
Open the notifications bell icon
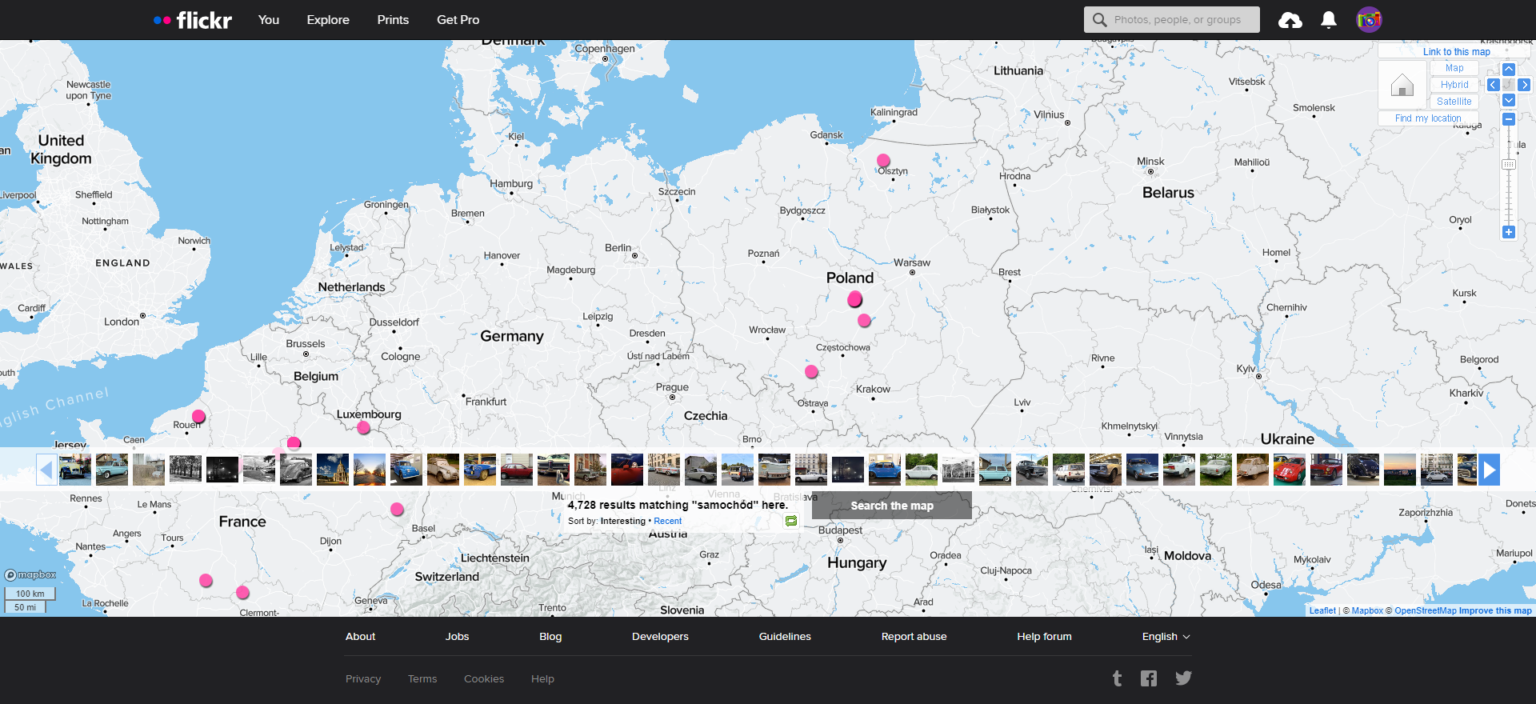(x=1328, y=19)
